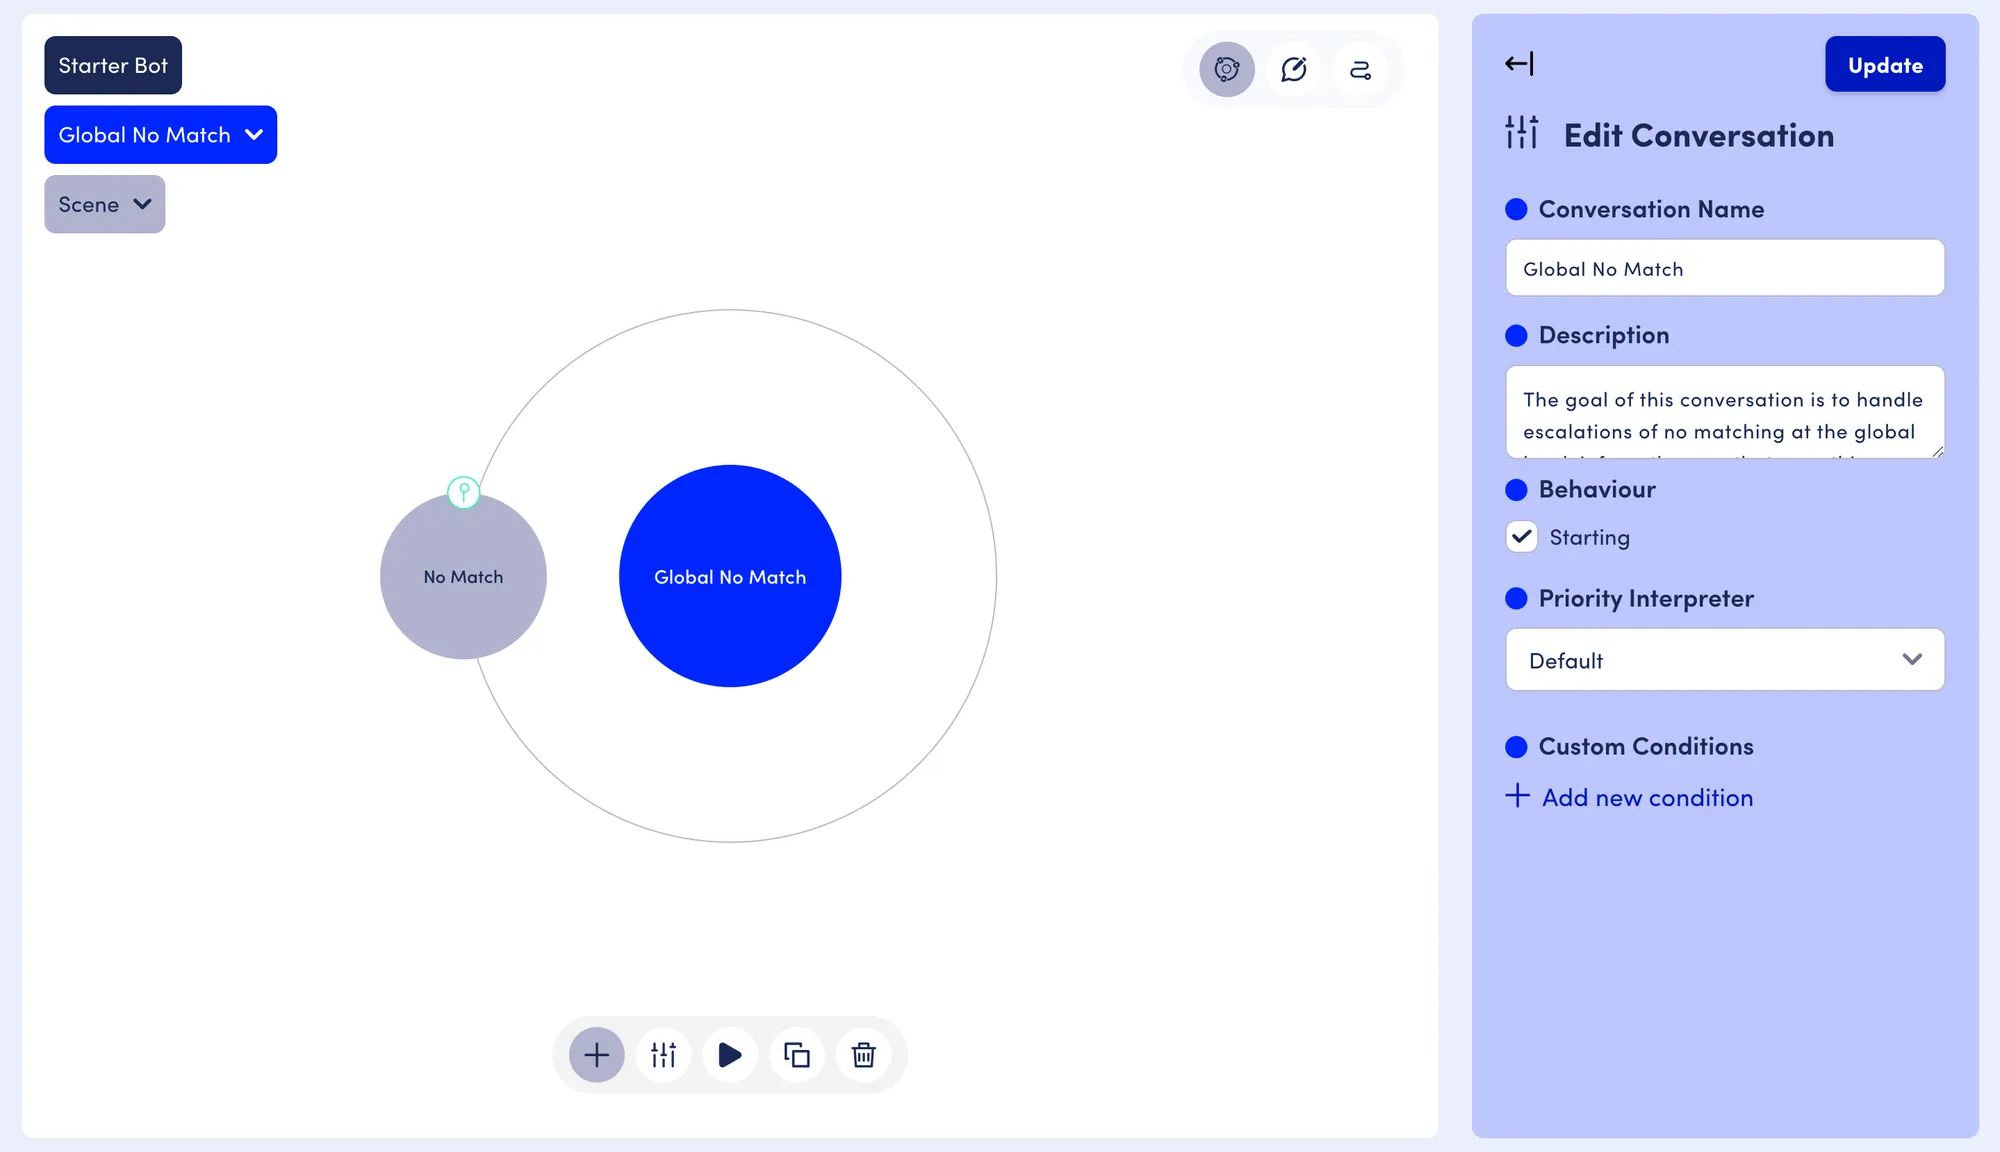Screen dimensions: 2000x1152
Task: Select the grey No Match node
Action: pyautogui.click(x=463, y=576)
